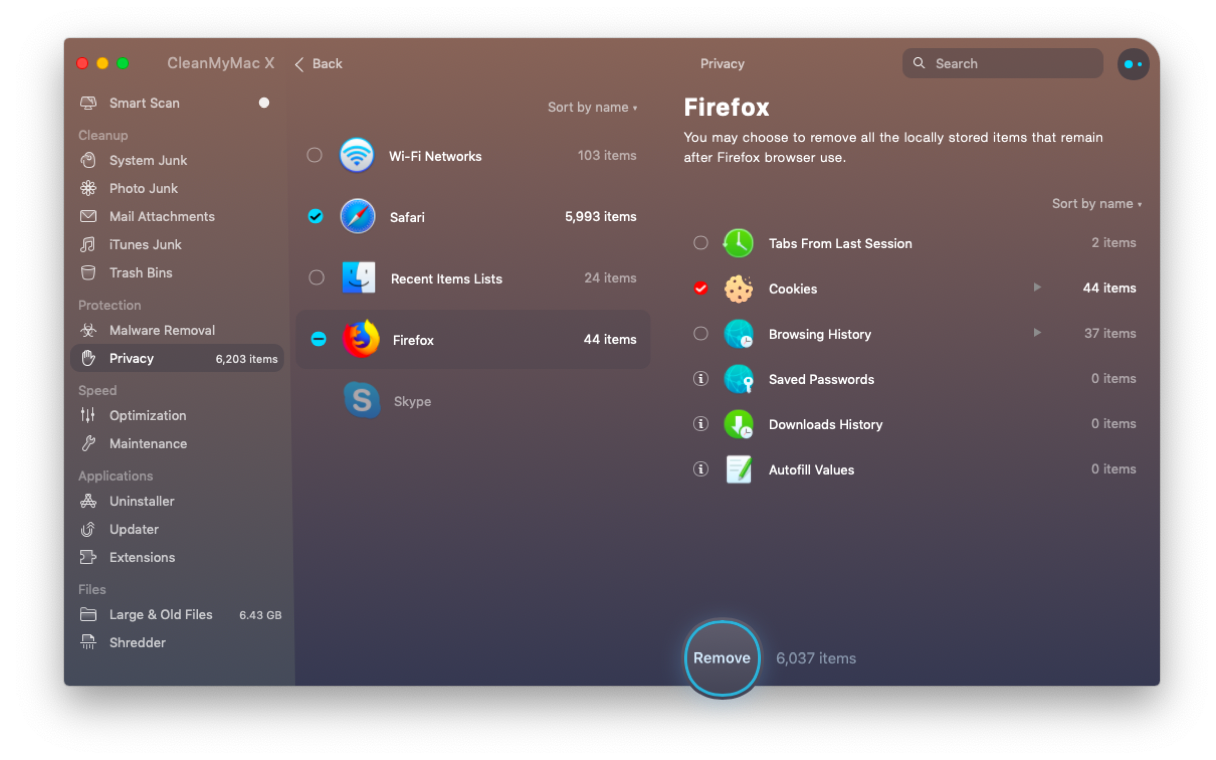Open the Uninstaller module
The image size is (1216, 760).
pyautogui.click(x=176, y=501)
